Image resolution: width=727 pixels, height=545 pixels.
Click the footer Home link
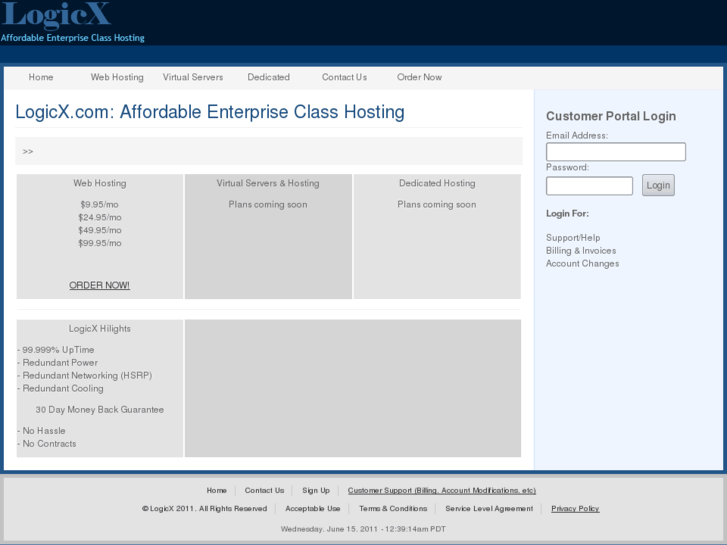click(217, 490)
